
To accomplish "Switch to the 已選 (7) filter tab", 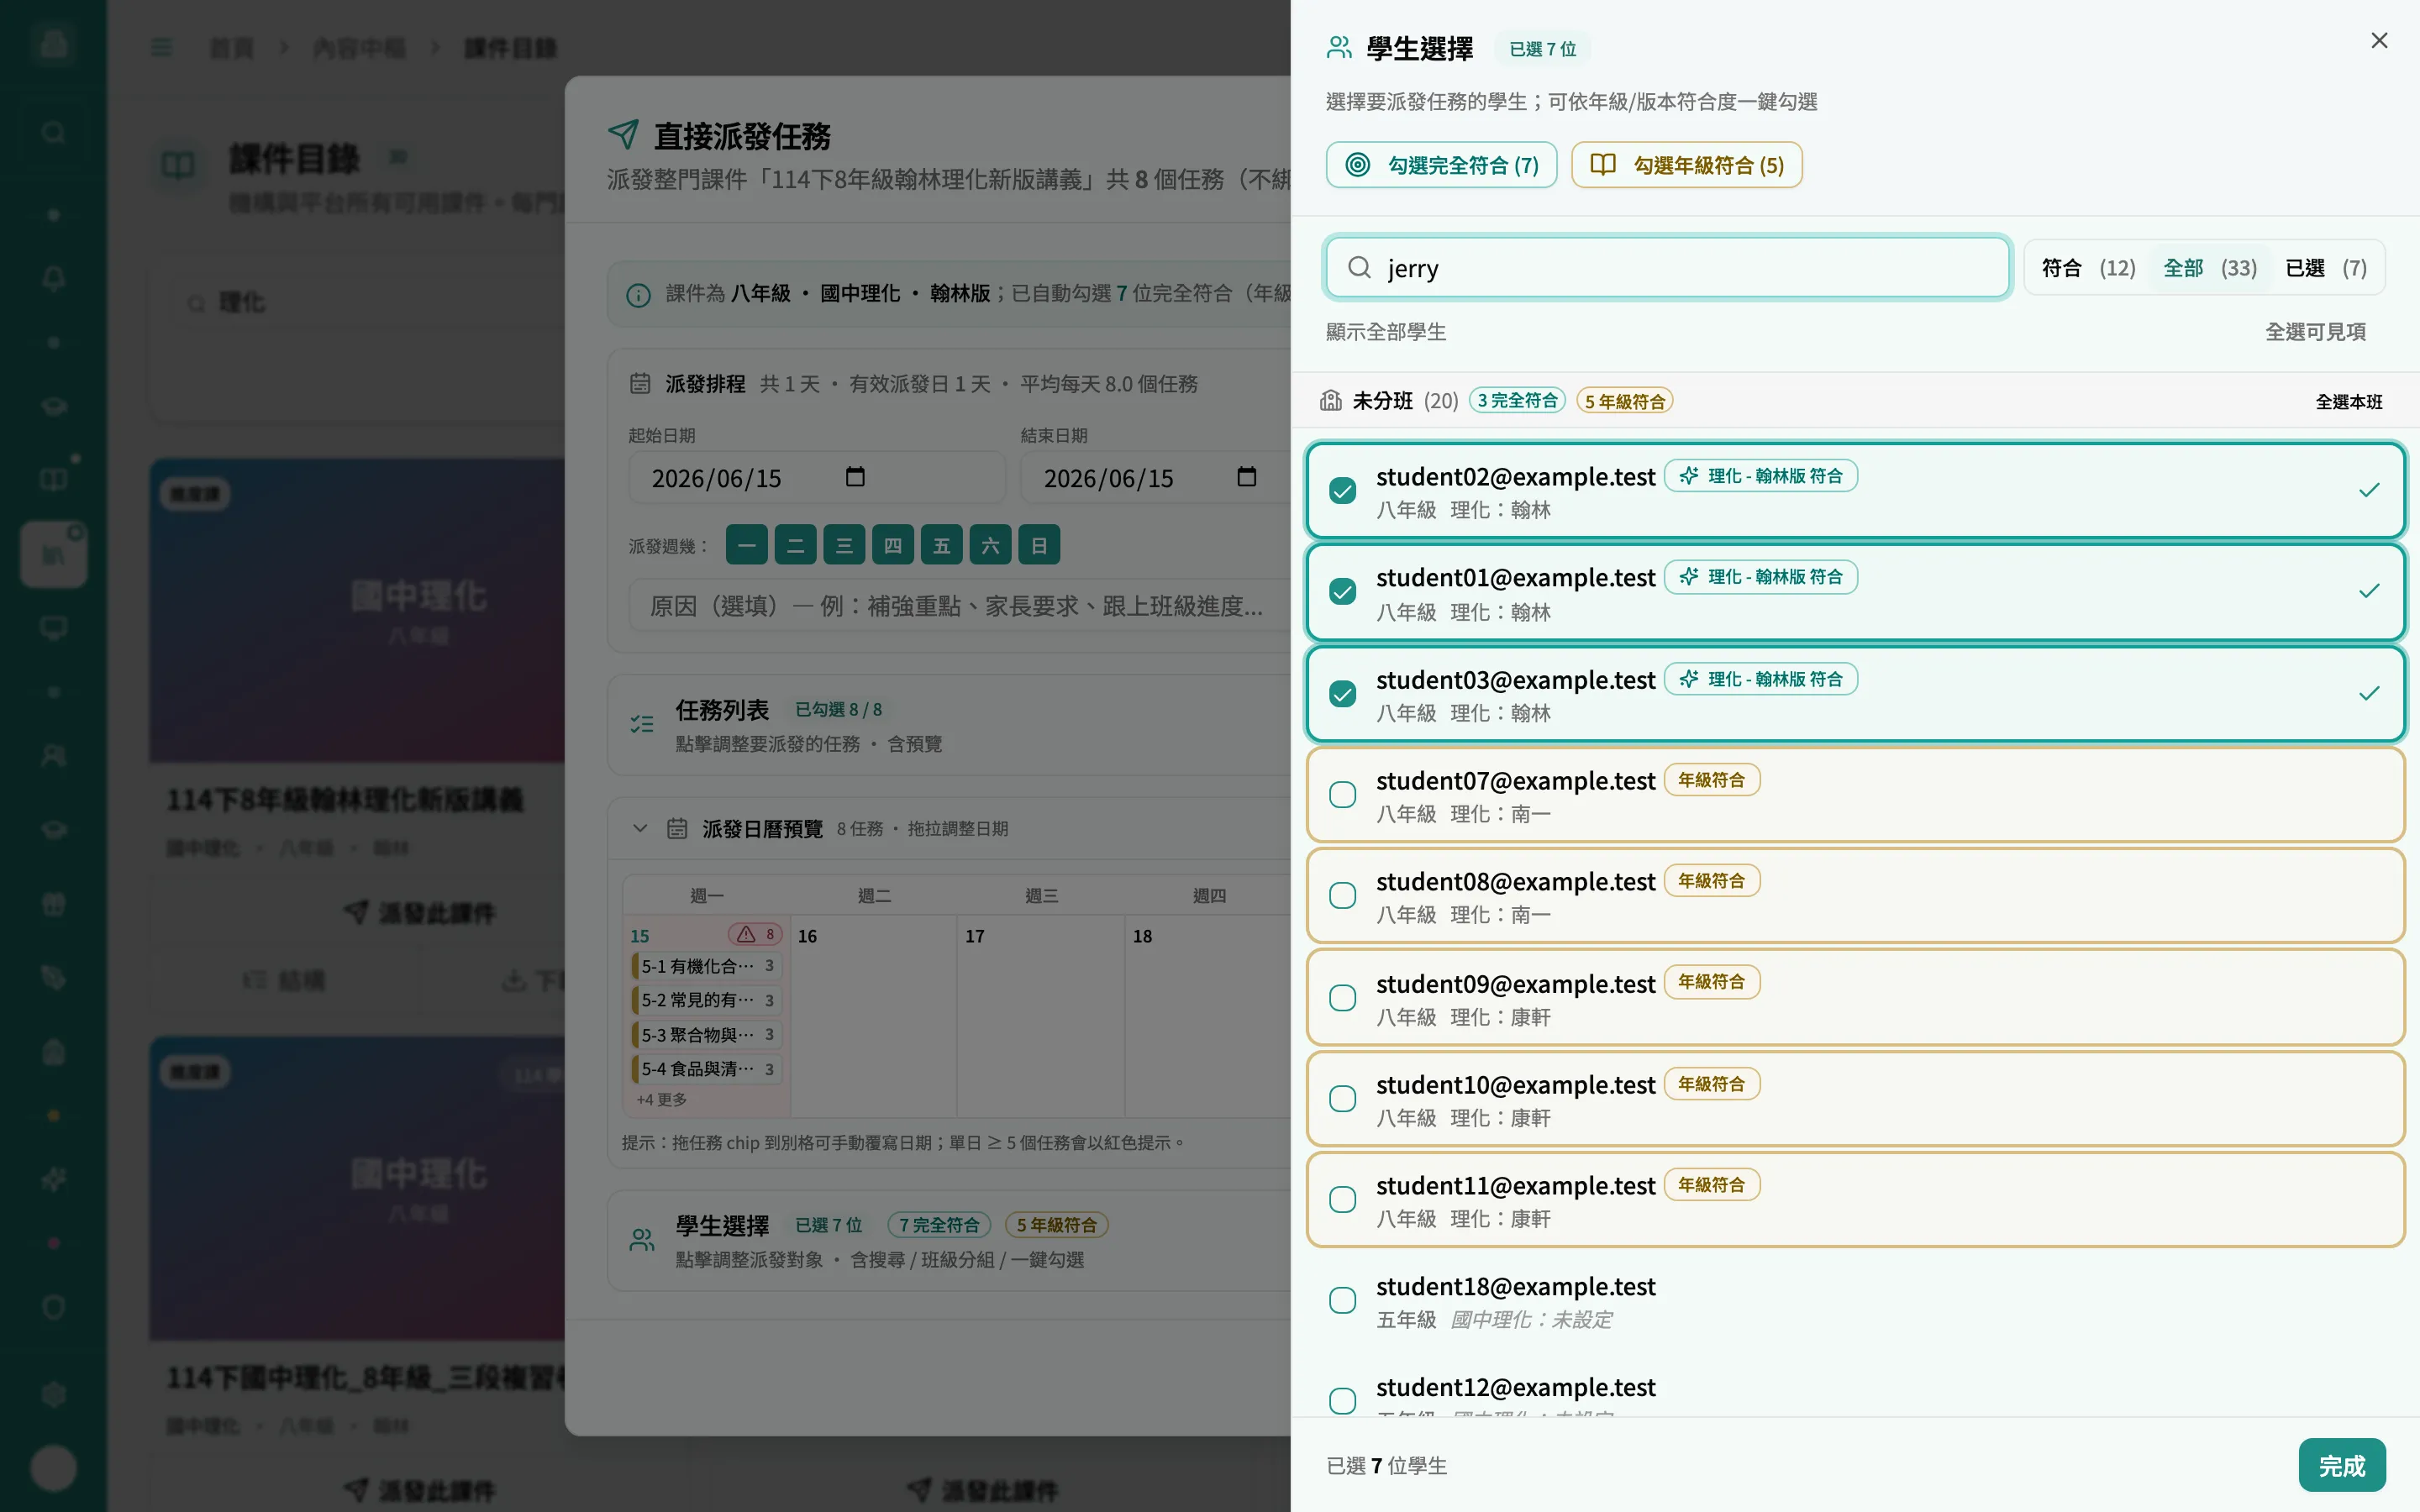I will tap(2326, 268).
